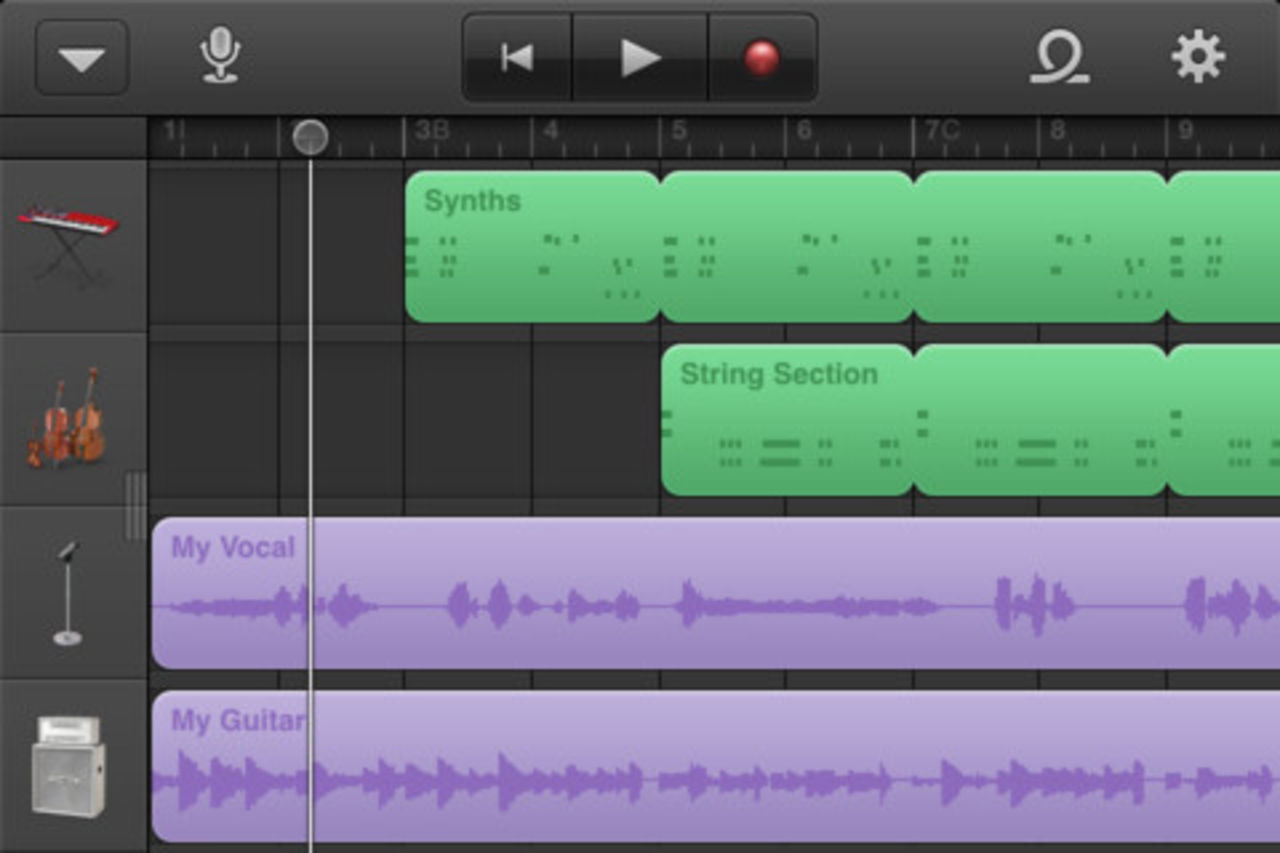Open the navigation dropdown triangle button
This screenshot has width=1280, height=853.
coord(82,58)
